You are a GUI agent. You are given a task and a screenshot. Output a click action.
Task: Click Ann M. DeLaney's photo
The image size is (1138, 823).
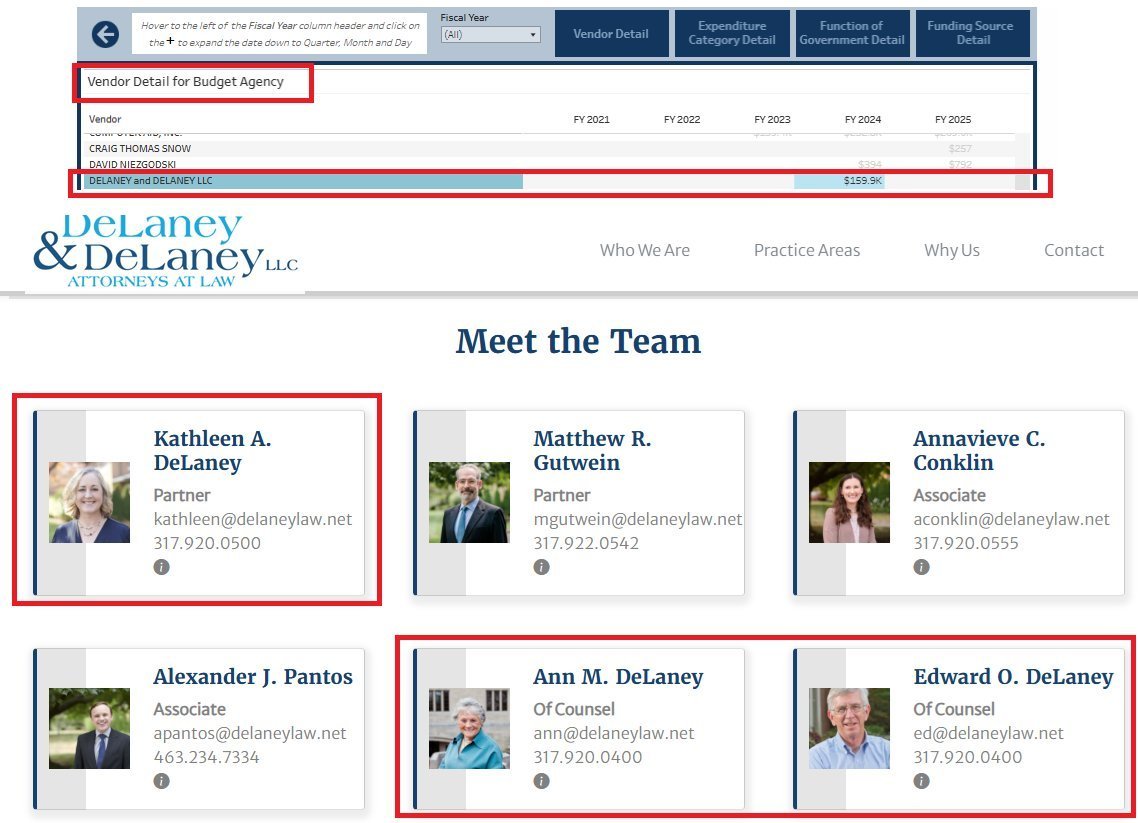[x=470, y=729]
